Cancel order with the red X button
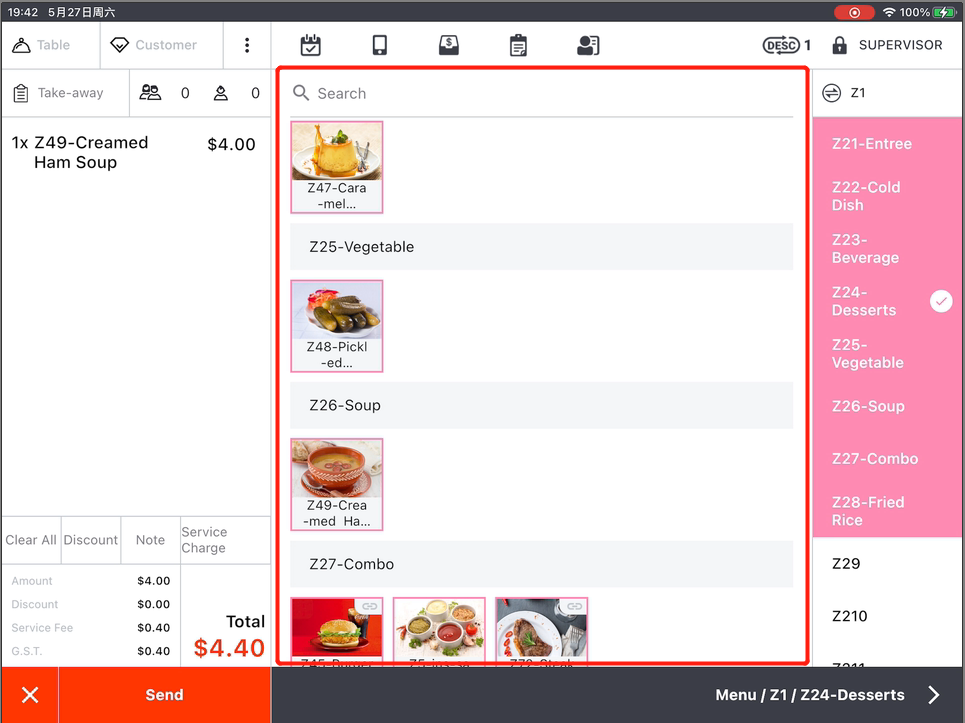965x723 pixels. pyautogui.click(x=30, y=695)
